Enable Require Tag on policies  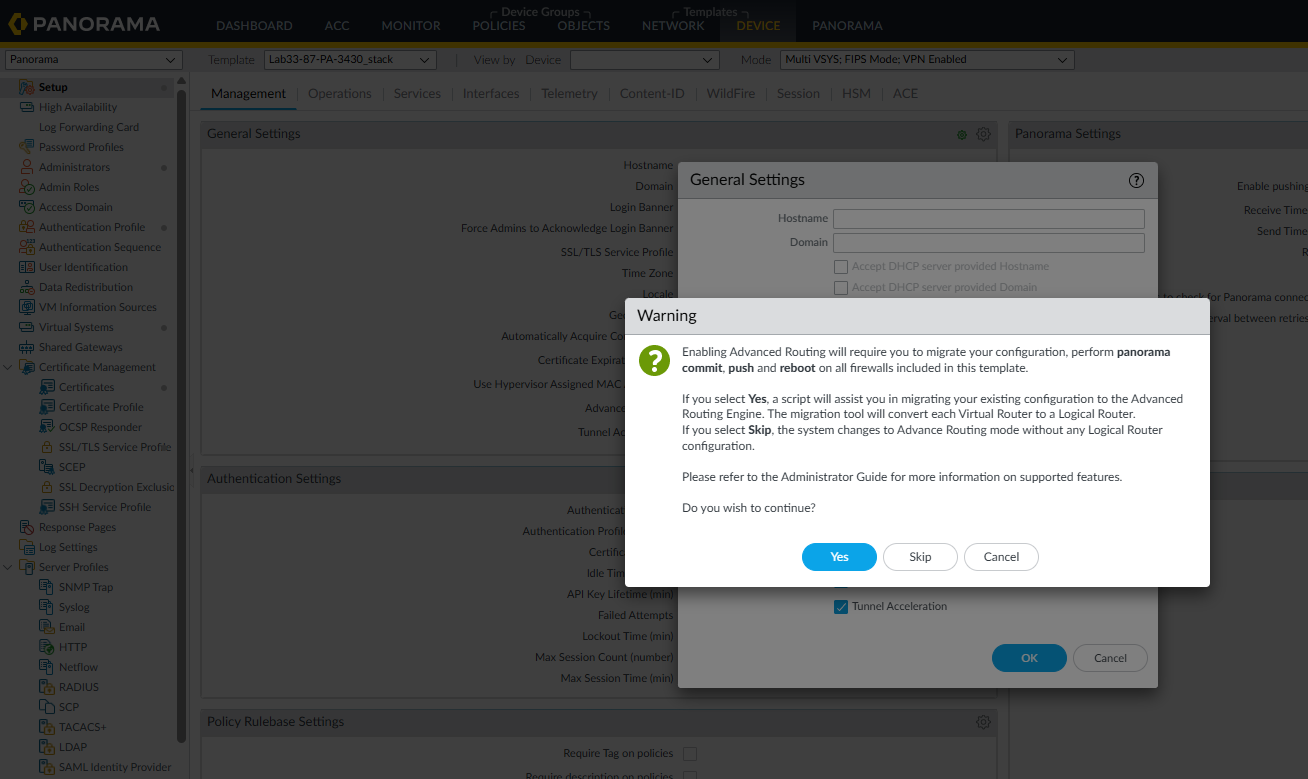click(689, 753)
